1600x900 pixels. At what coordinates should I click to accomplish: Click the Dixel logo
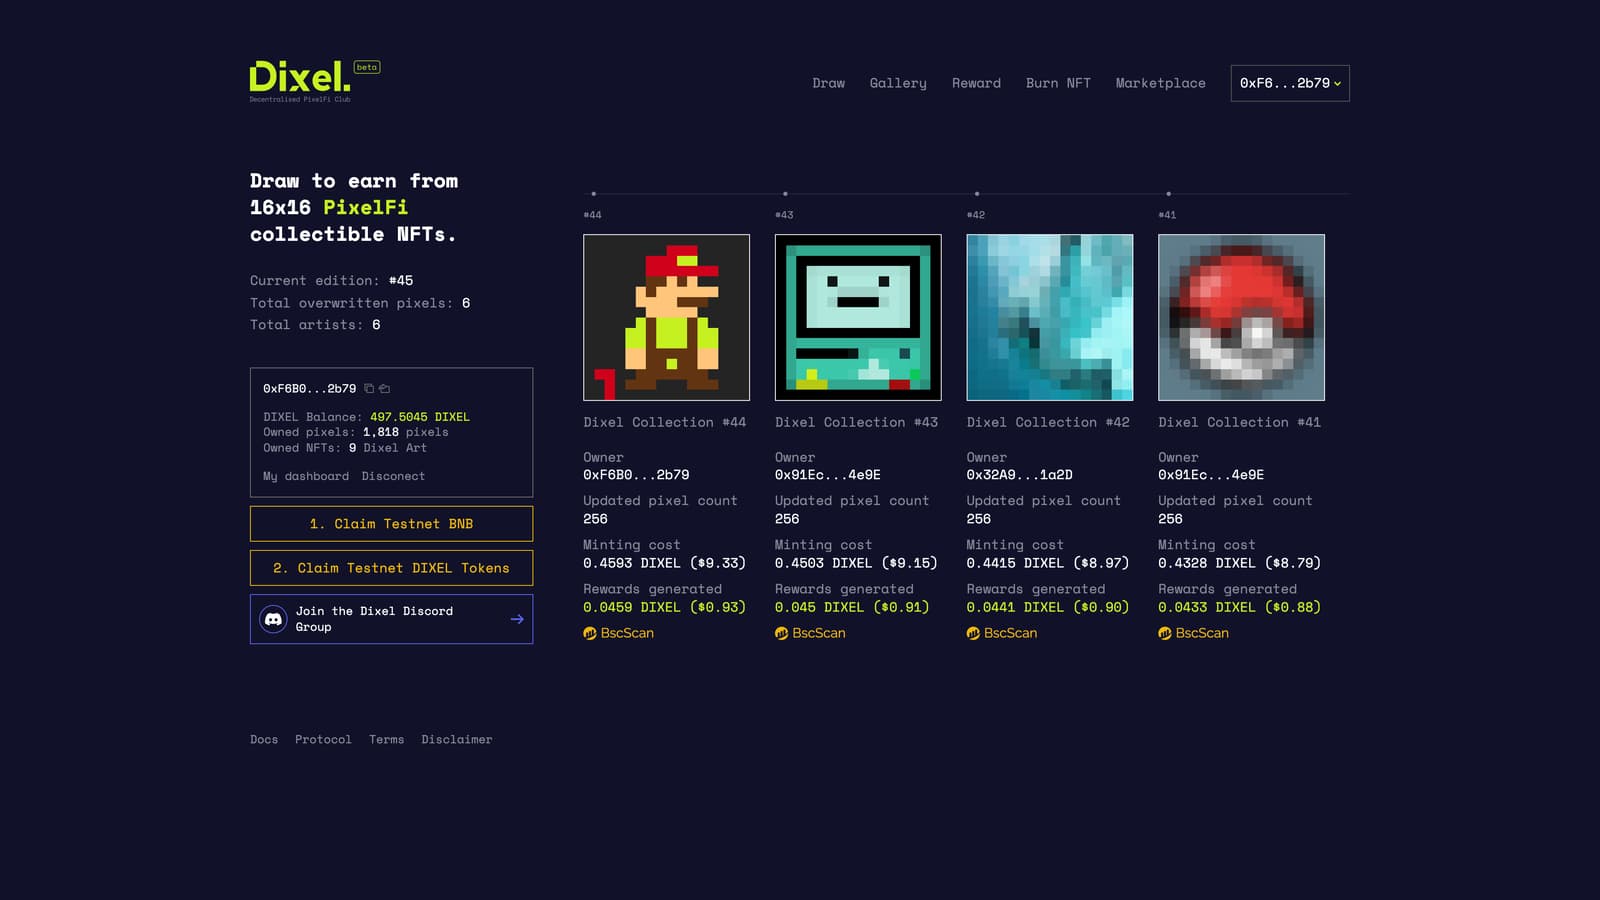click(x=300, y=80)
